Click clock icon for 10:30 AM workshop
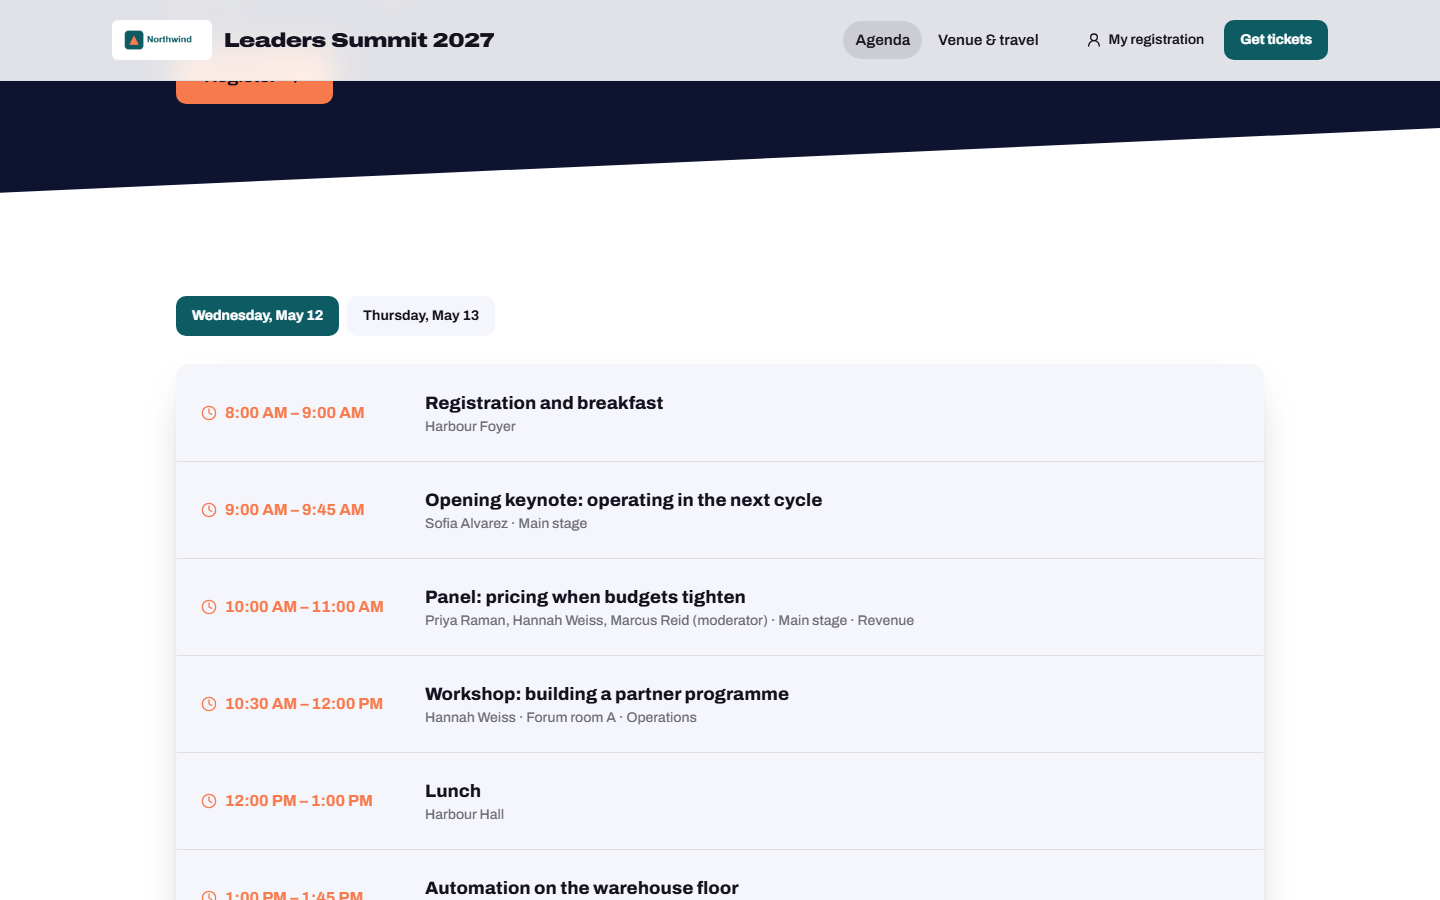1440x900 pixels. pos(209,704)
